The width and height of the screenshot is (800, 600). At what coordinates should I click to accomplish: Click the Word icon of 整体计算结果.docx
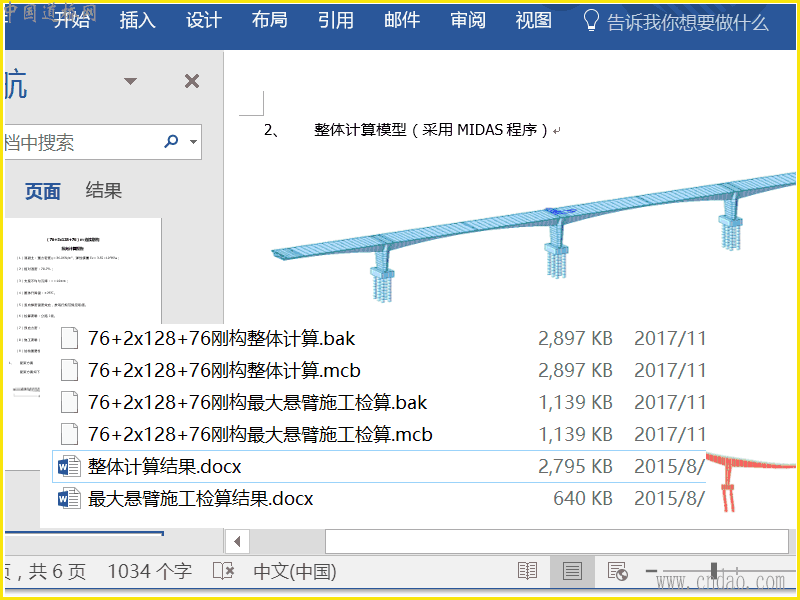point(69,466)
